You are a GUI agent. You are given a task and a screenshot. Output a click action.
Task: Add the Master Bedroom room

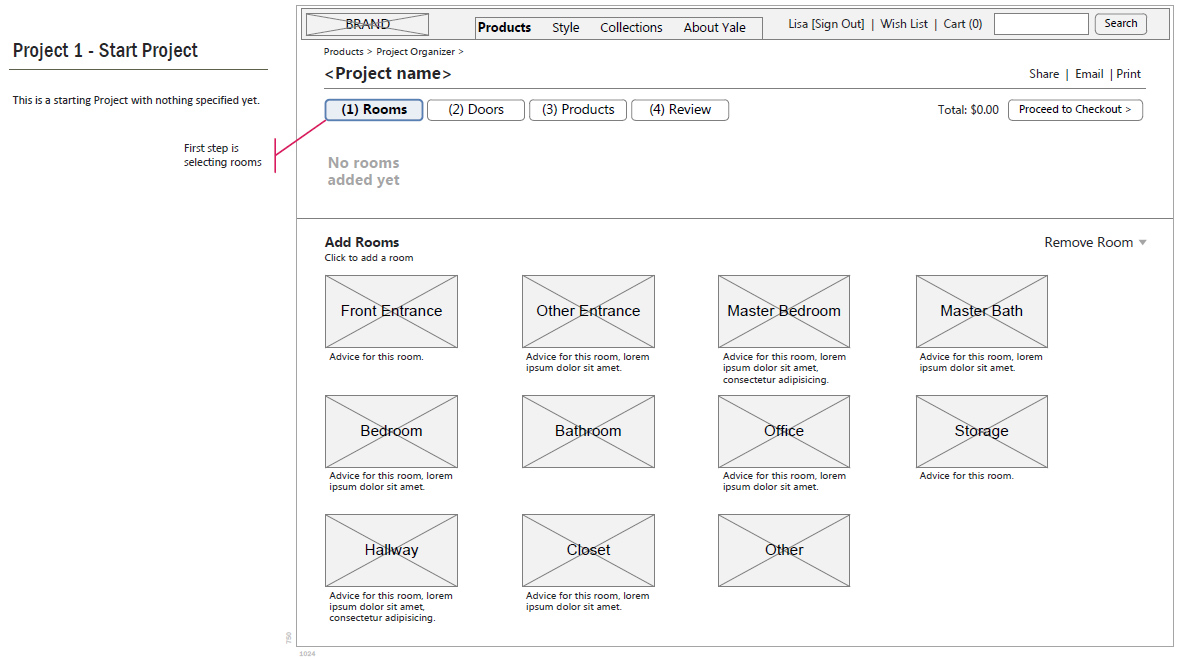(784, 311)
